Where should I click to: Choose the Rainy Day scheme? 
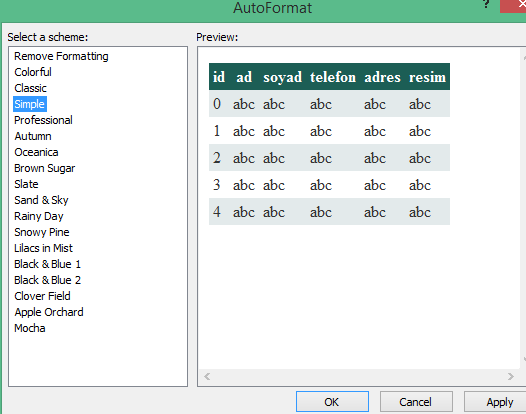click(x=39, y=216)
